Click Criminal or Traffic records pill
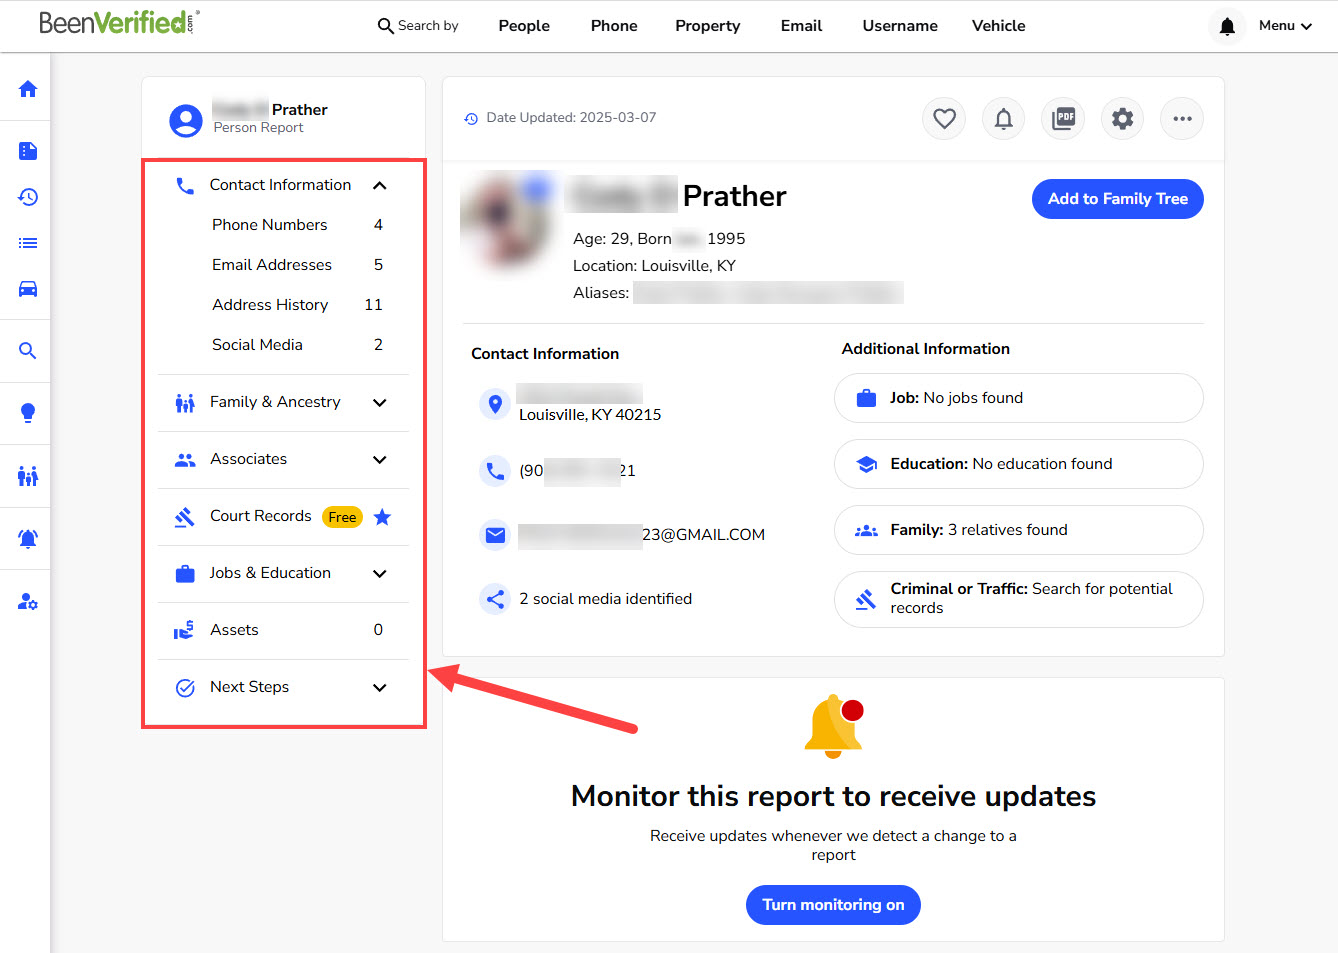This screenshot has height=953, width=1338. [1018, 599]
